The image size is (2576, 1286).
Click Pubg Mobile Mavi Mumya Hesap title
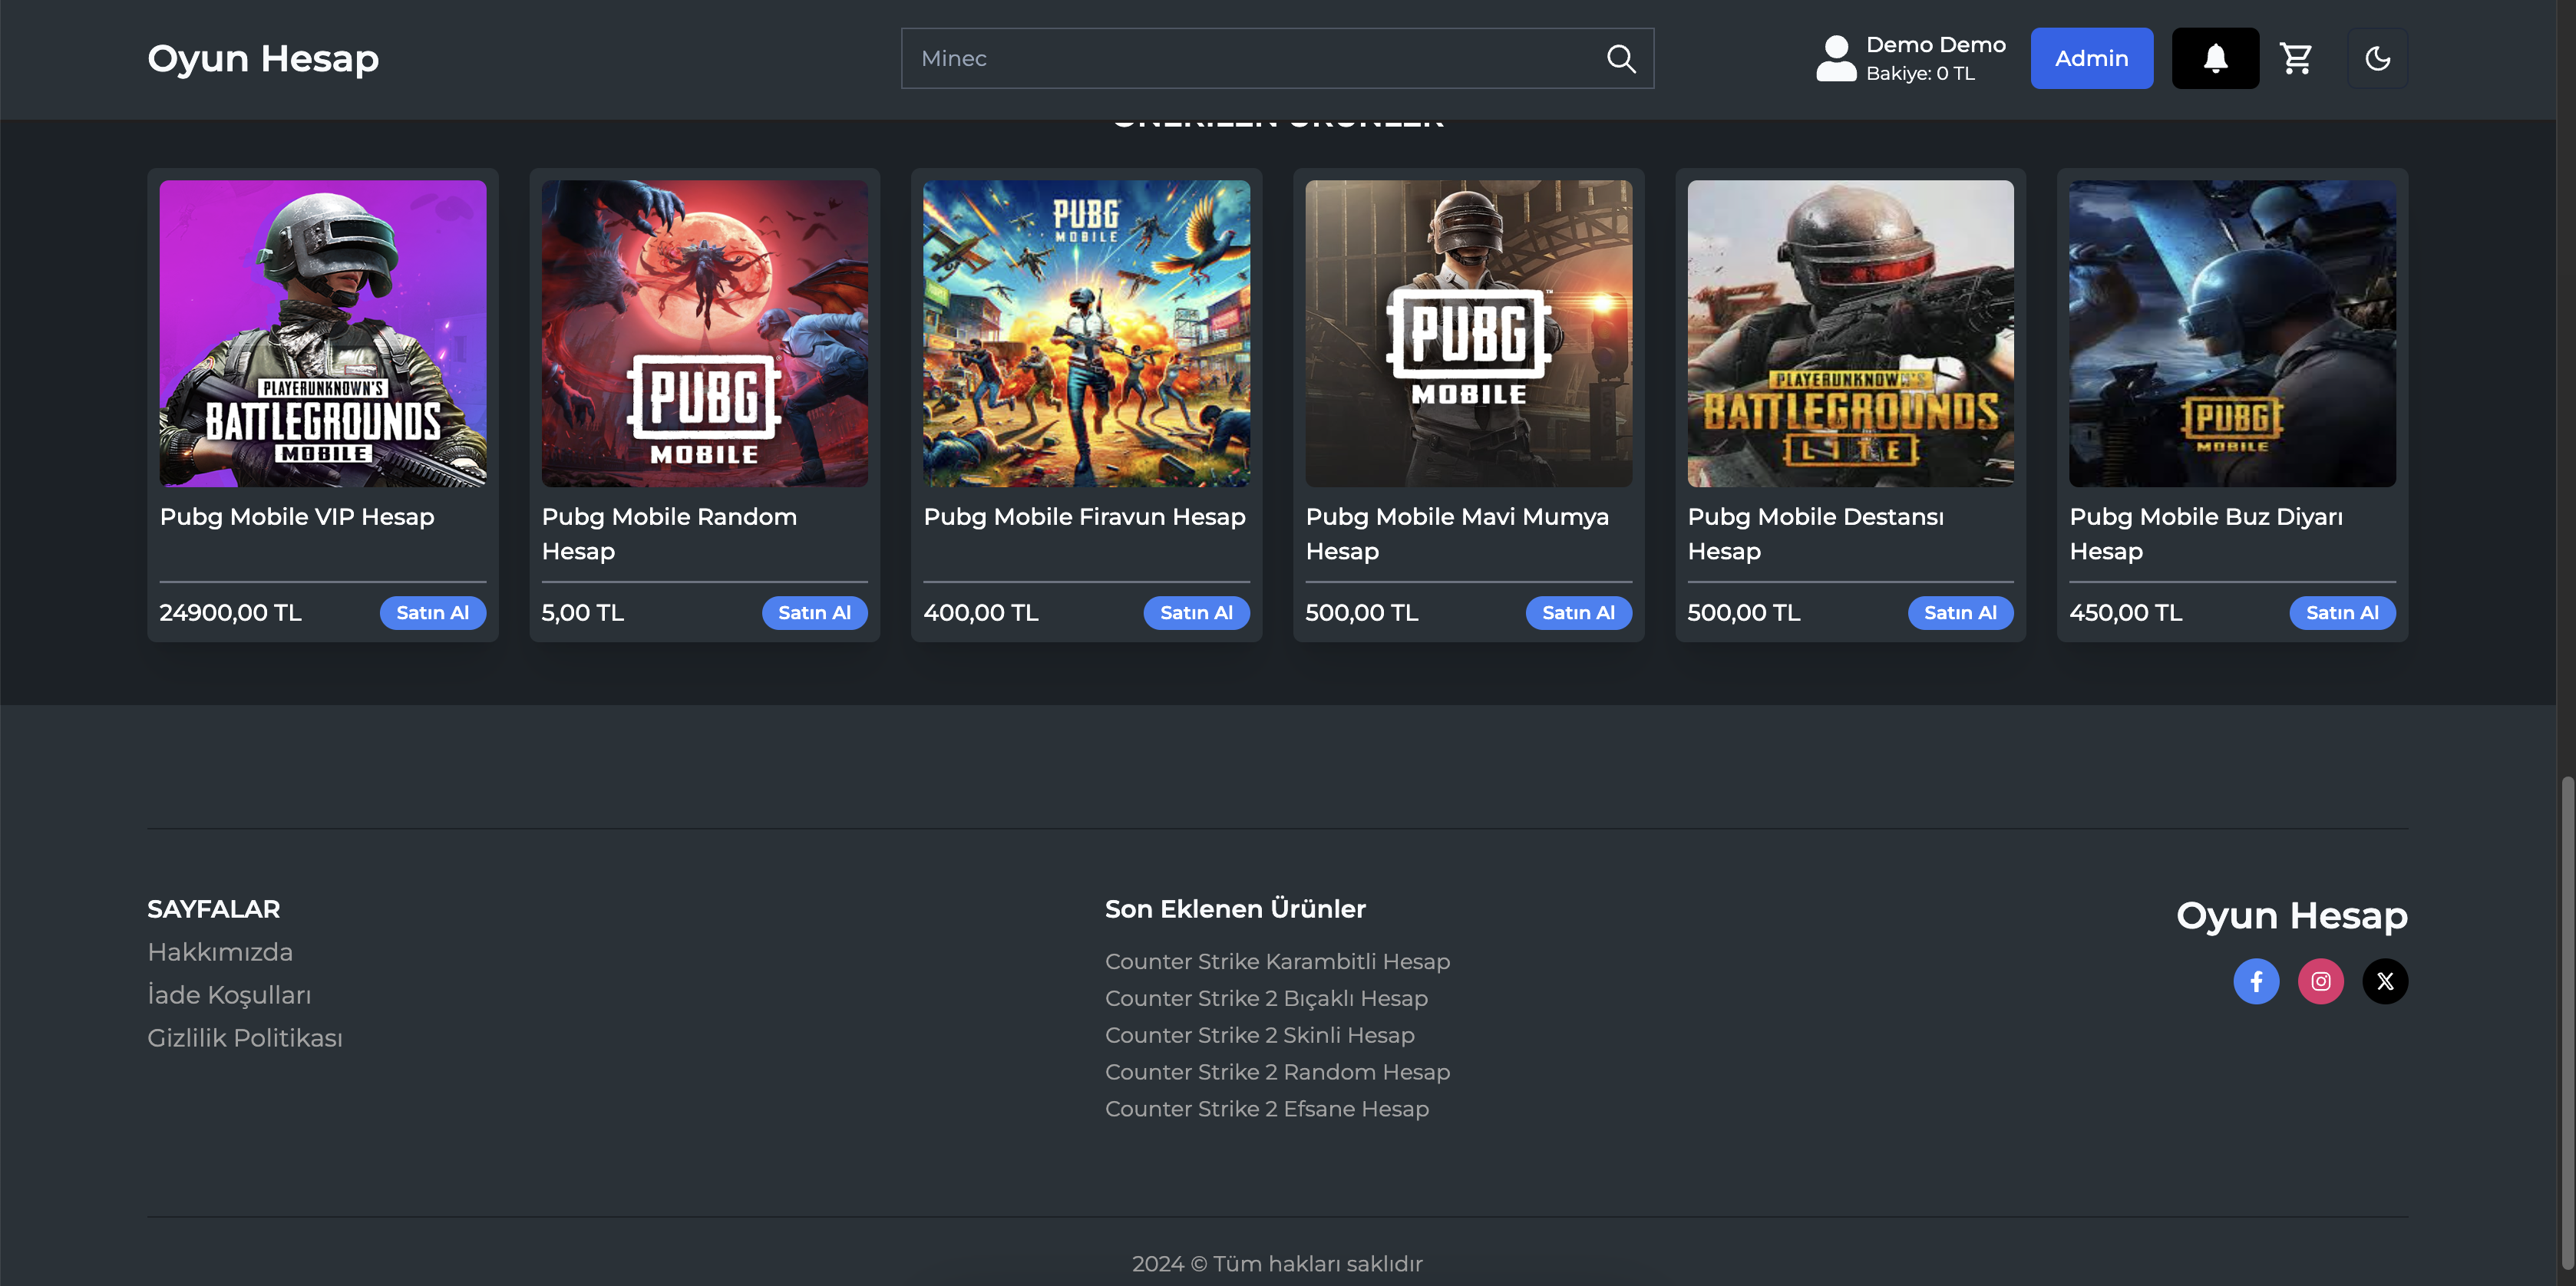[x=1457, y=534]
